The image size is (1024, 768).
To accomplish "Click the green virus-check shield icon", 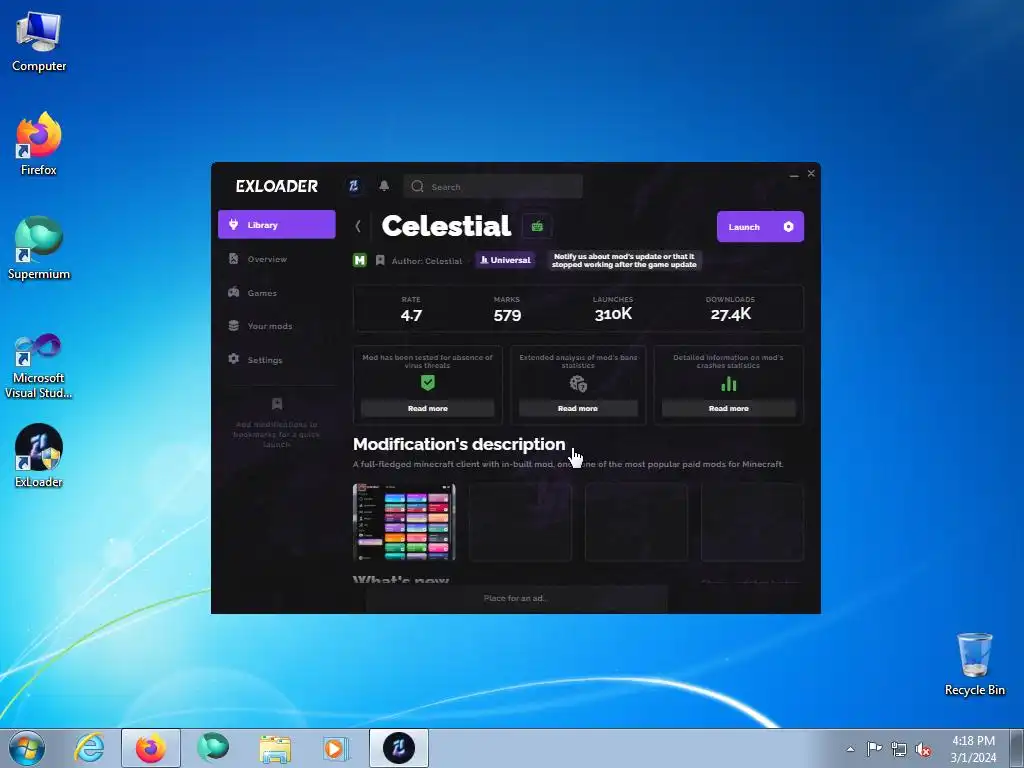I will click(428, 383).
